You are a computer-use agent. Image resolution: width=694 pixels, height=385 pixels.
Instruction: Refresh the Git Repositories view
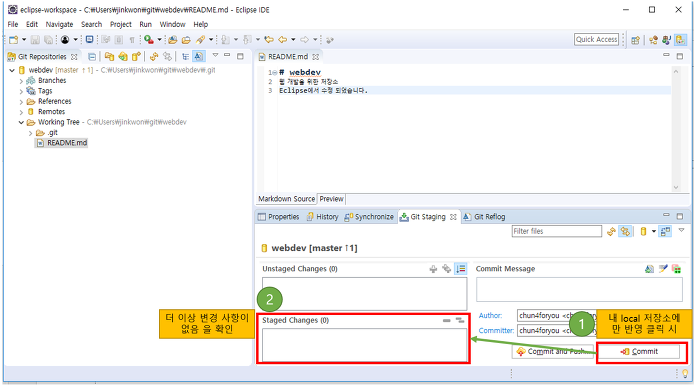click(154, 57)
